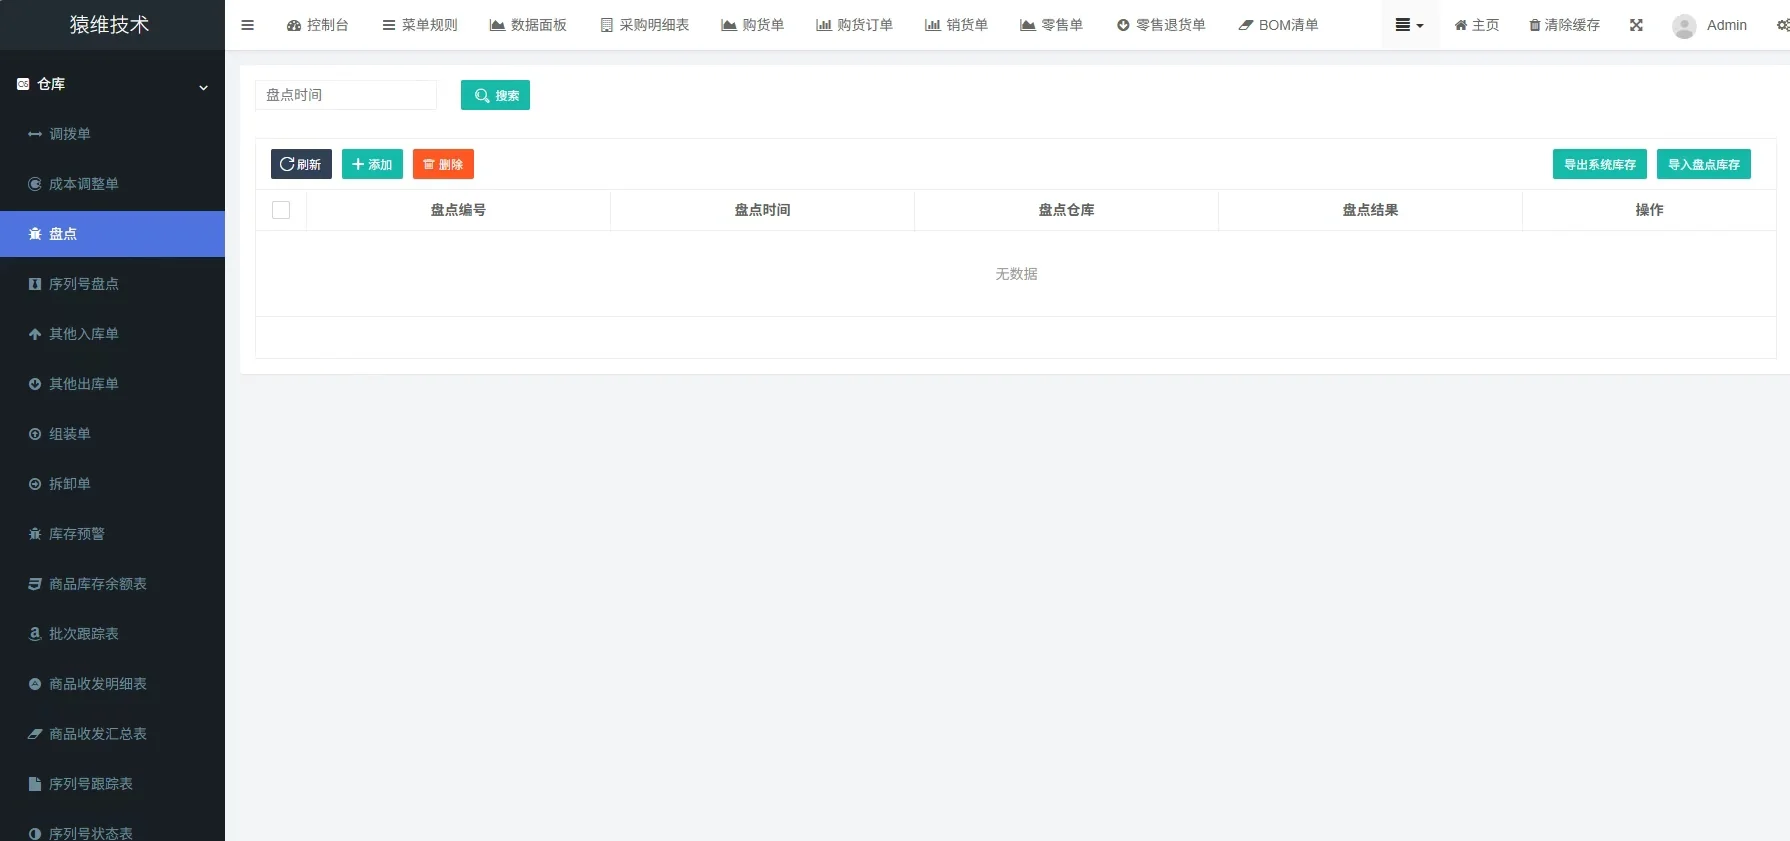Open 其他出库单 in the sidebar
1790x841 pixels.
pos(112,384)
